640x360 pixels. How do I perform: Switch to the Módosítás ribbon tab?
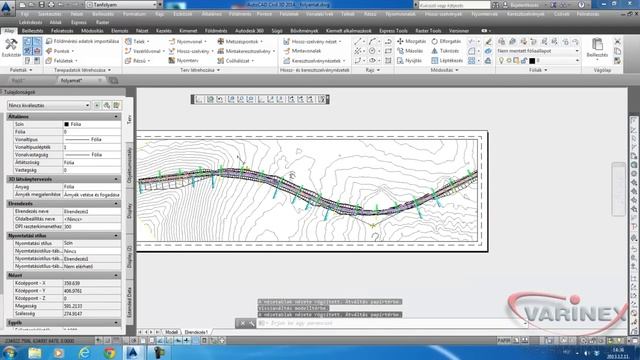pyautogui.click(x=92, y=31)
